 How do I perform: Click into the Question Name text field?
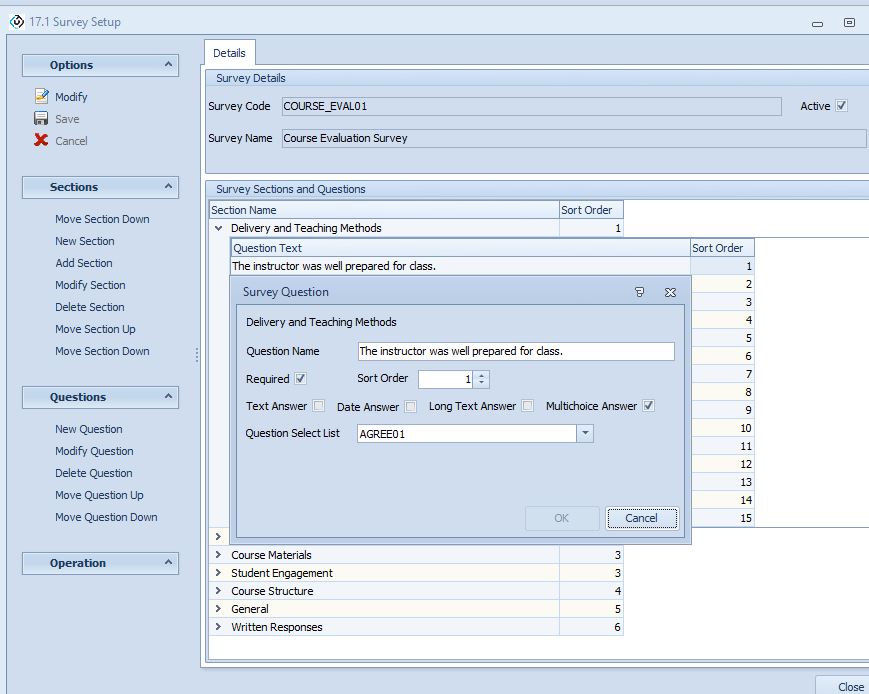click(515, 351)
